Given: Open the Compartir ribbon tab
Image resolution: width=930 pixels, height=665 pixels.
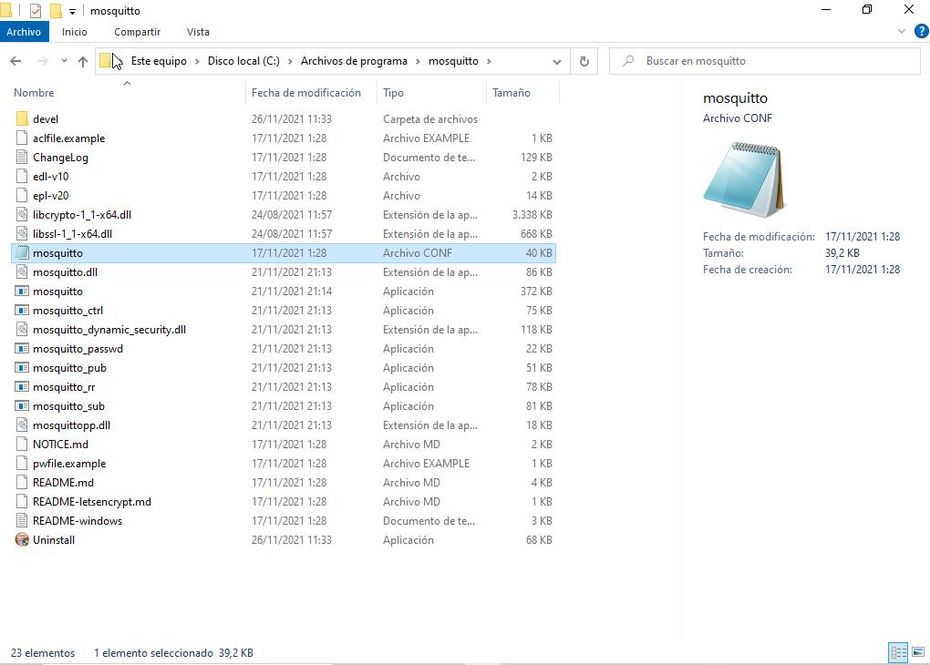Looking at the screenshot, I should tap(137, 32).
